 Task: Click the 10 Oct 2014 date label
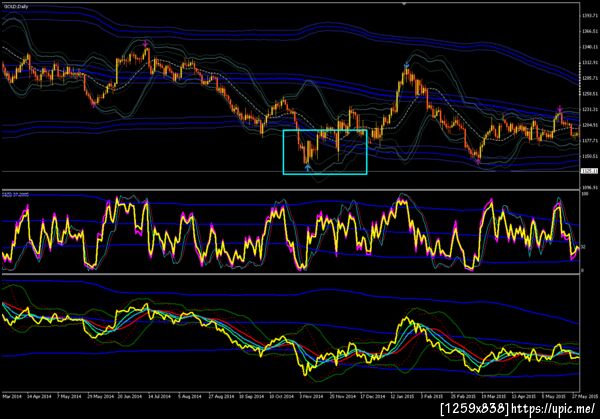point(281,396)
